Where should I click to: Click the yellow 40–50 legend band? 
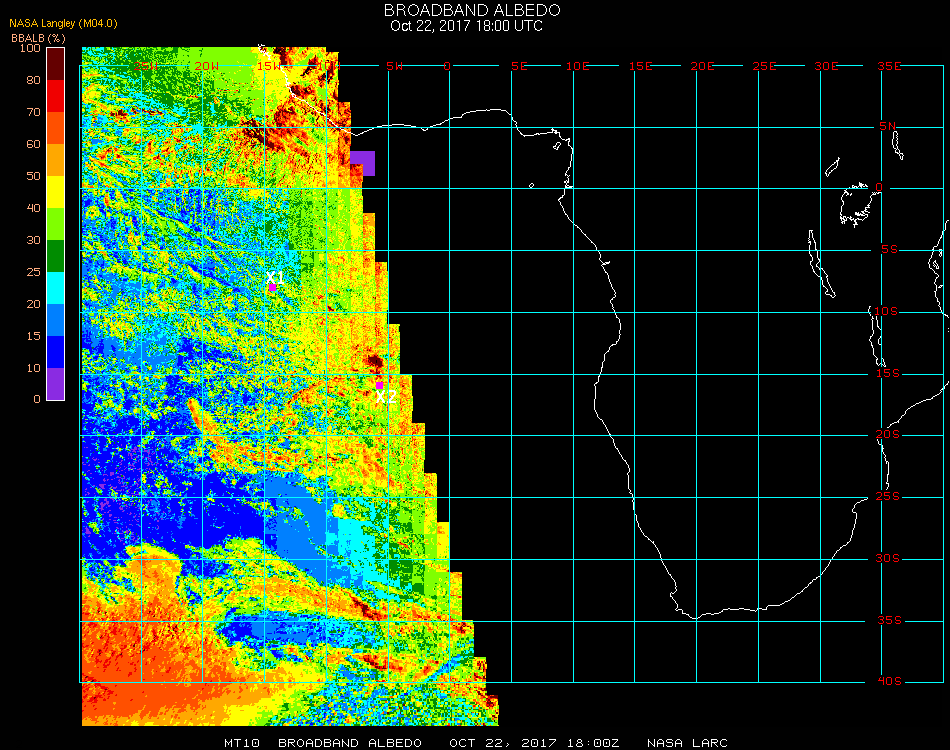55,192
